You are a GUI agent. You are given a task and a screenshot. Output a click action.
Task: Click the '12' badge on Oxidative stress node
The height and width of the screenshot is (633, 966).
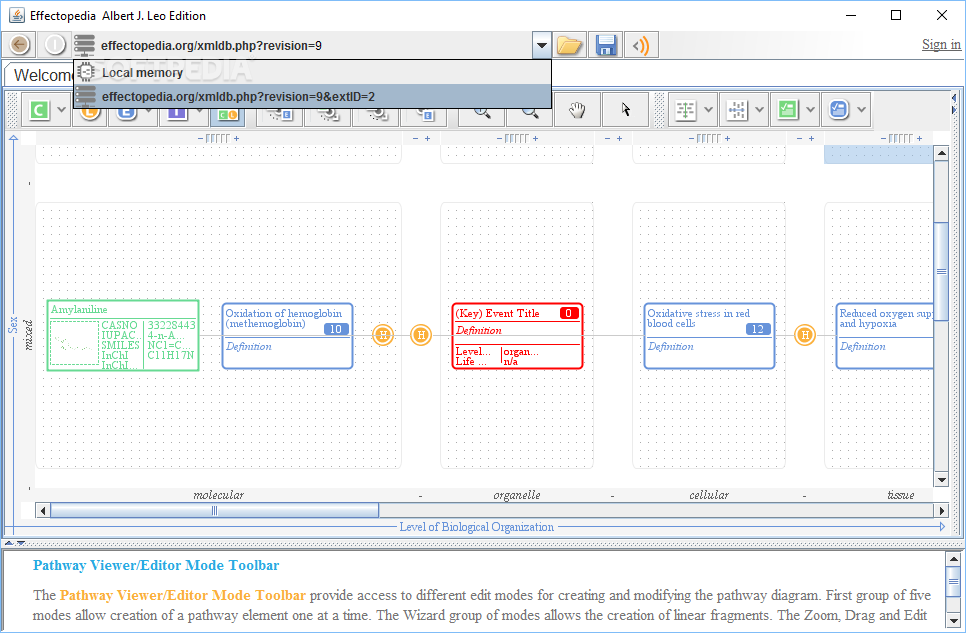click(x=758, y=329)
